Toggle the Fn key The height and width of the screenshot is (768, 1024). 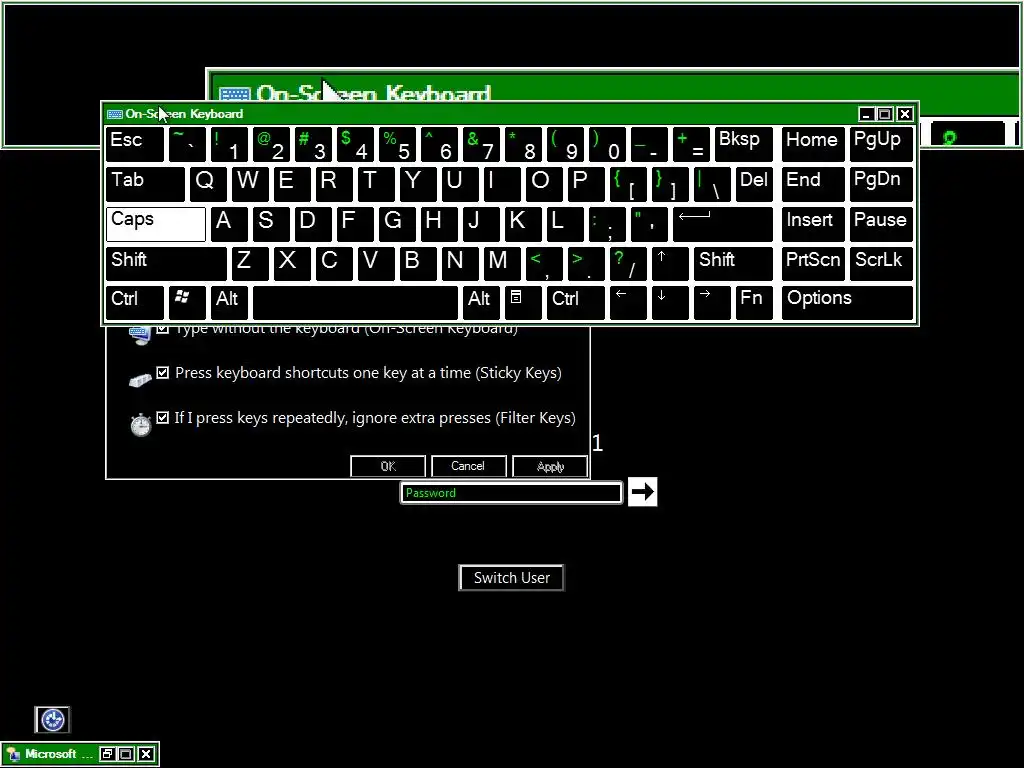point(754,303)
